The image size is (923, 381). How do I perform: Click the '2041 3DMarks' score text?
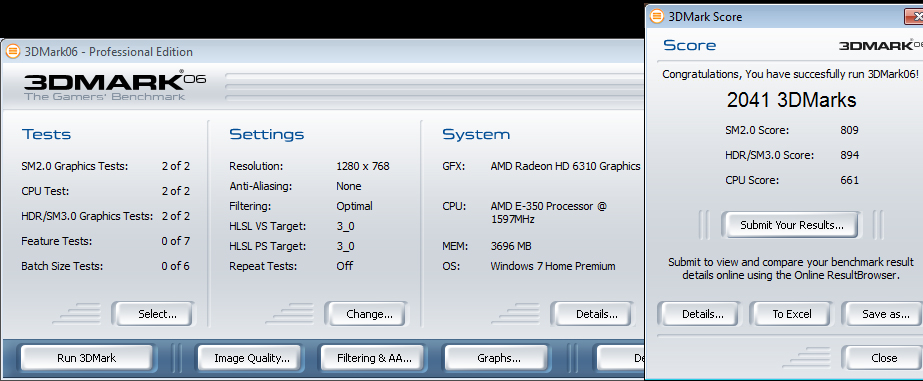(791, 100)
